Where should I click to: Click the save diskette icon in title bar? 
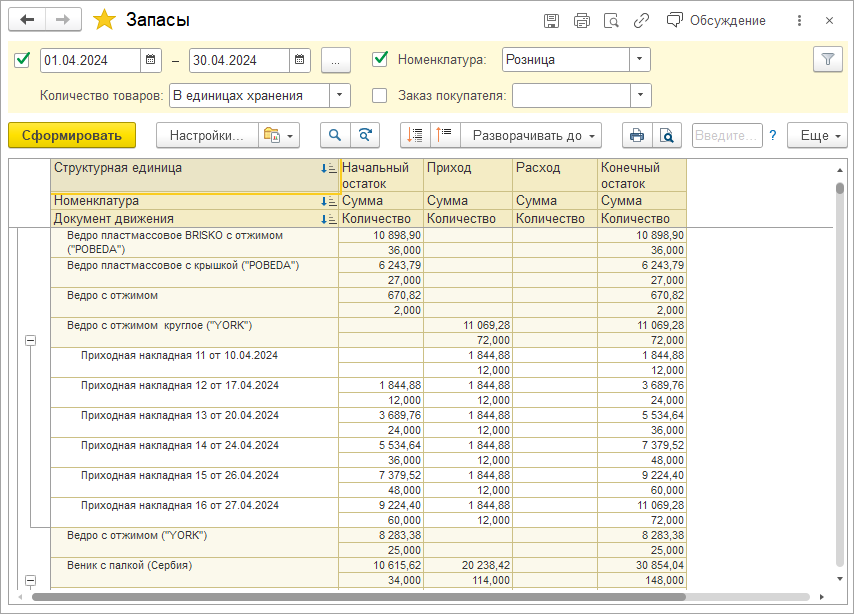(x=551, y=21)
